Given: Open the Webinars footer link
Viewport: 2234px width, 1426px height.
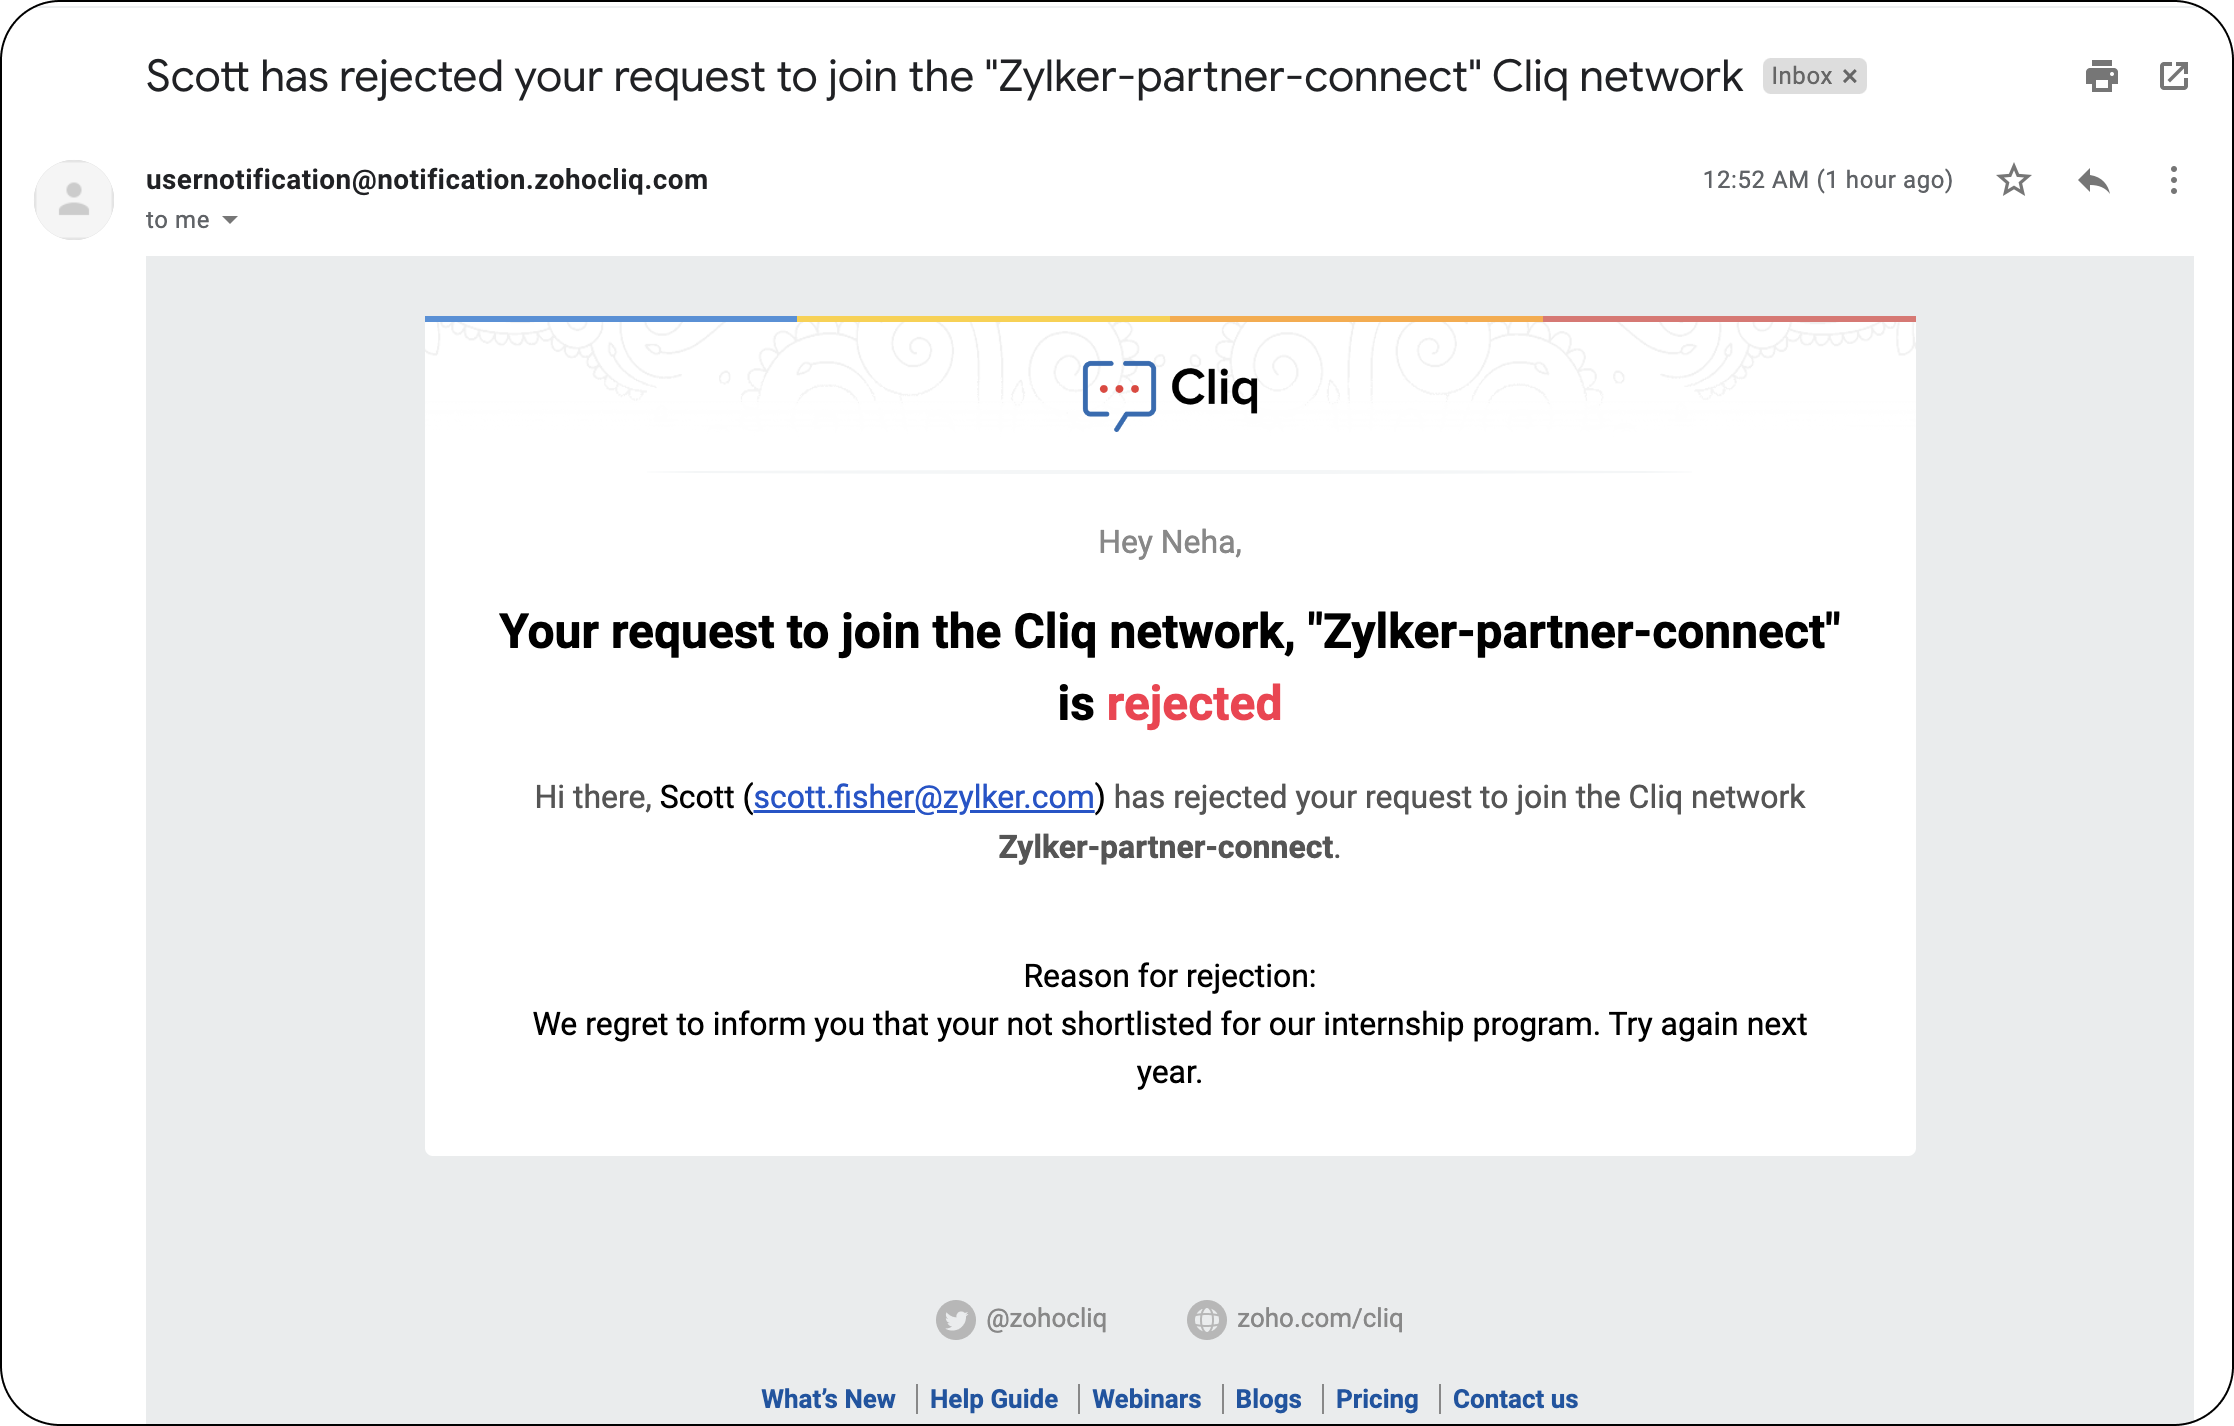Looking at the screenshot, I should 1146,1399.
